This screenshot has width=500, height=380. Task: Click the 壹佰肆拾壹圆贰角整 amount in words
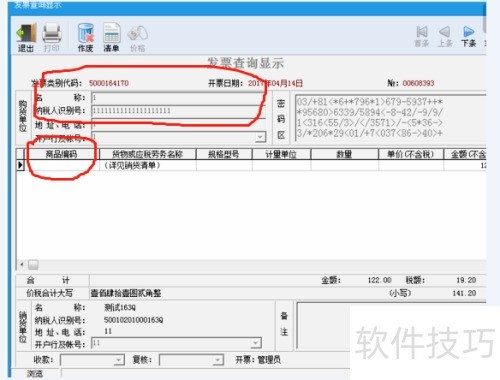[x=126, y=293]
